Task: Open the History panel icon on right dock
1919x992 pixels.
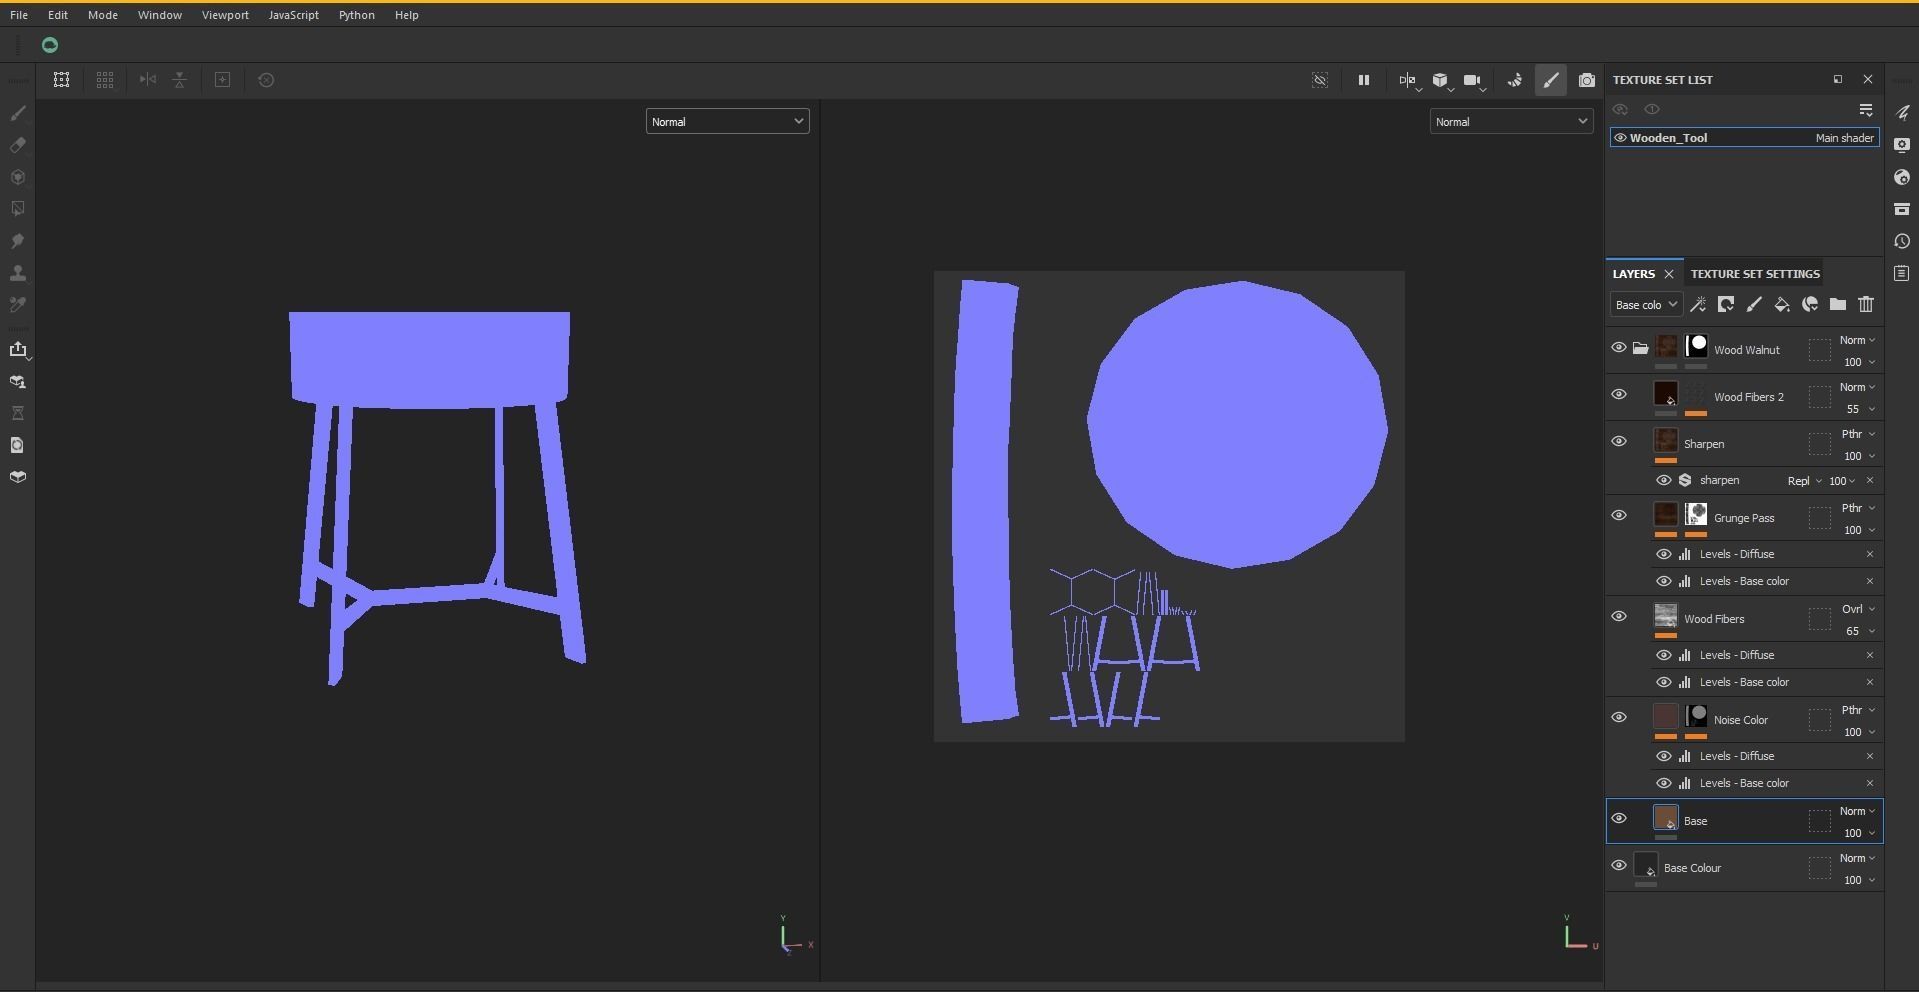Action: pos(1902,241)
